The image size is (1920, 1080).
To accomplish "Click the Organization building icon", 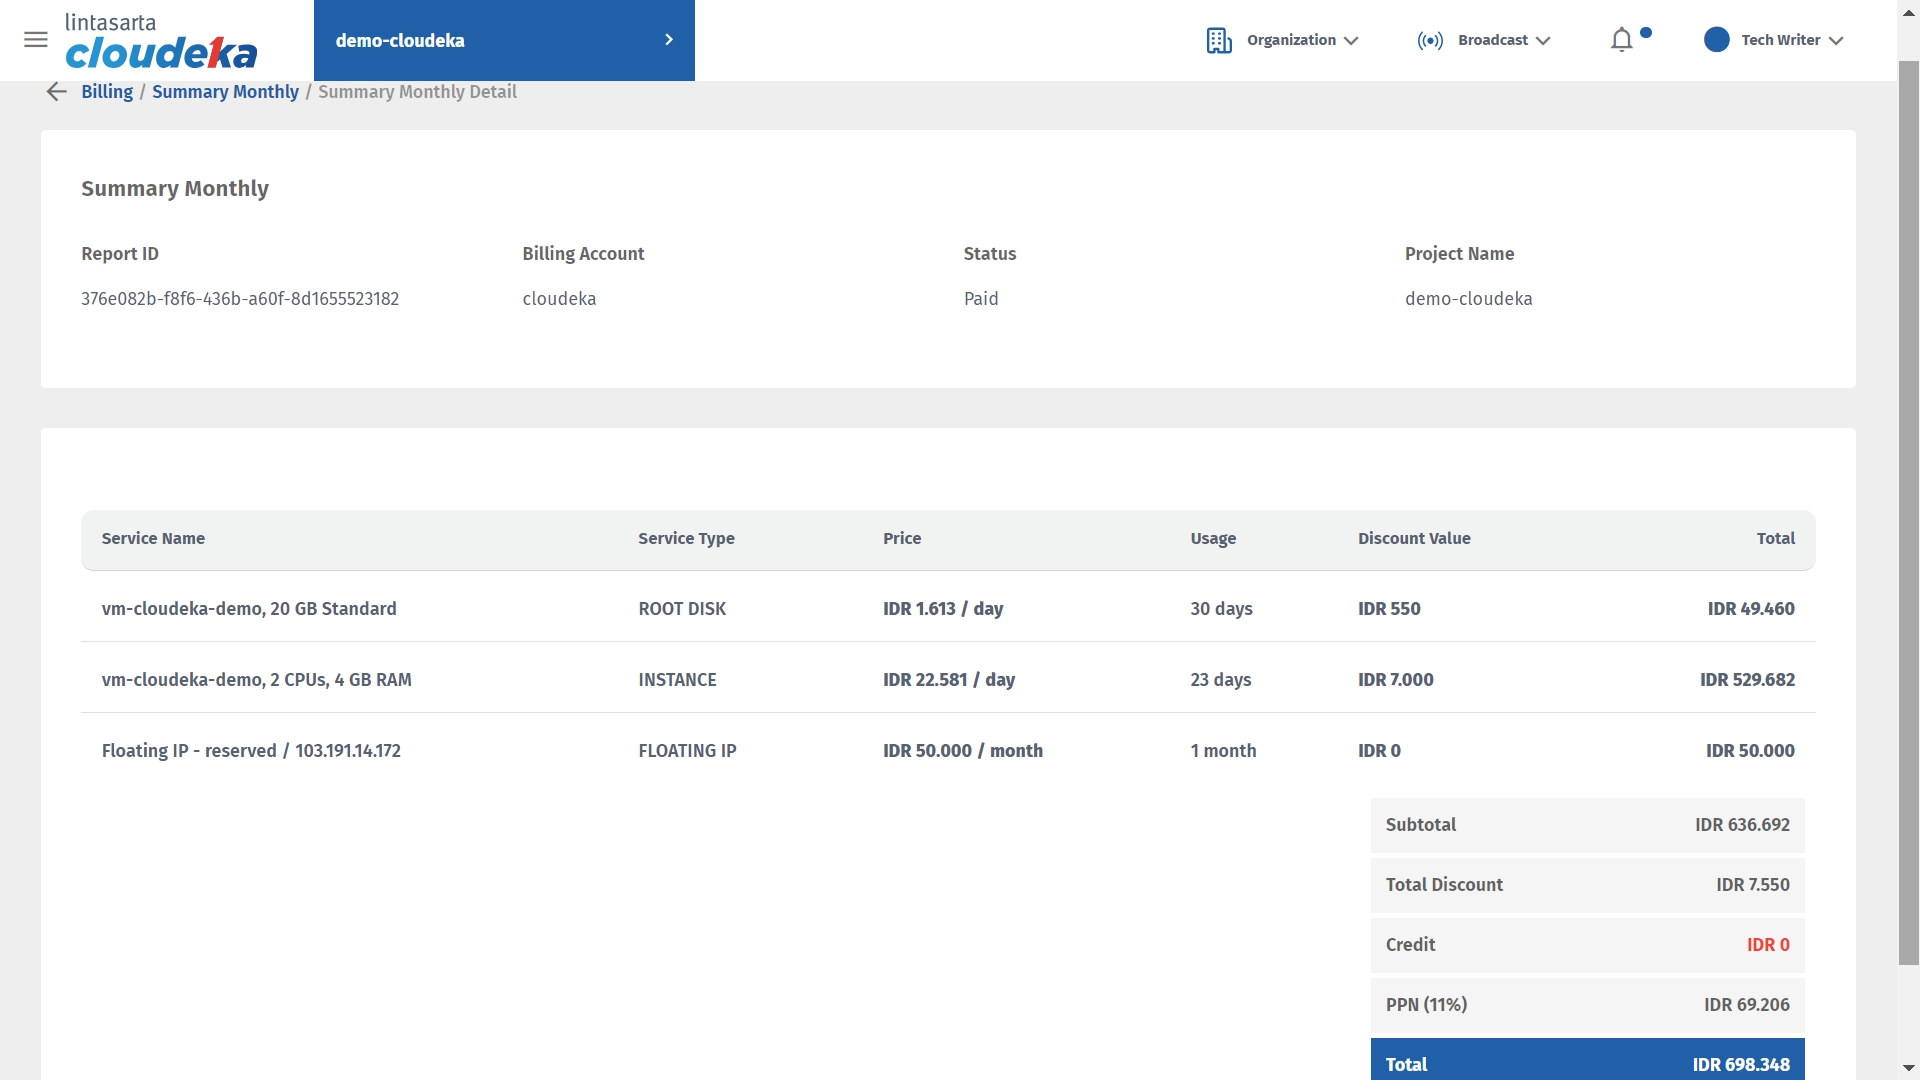I will 1218,40.
